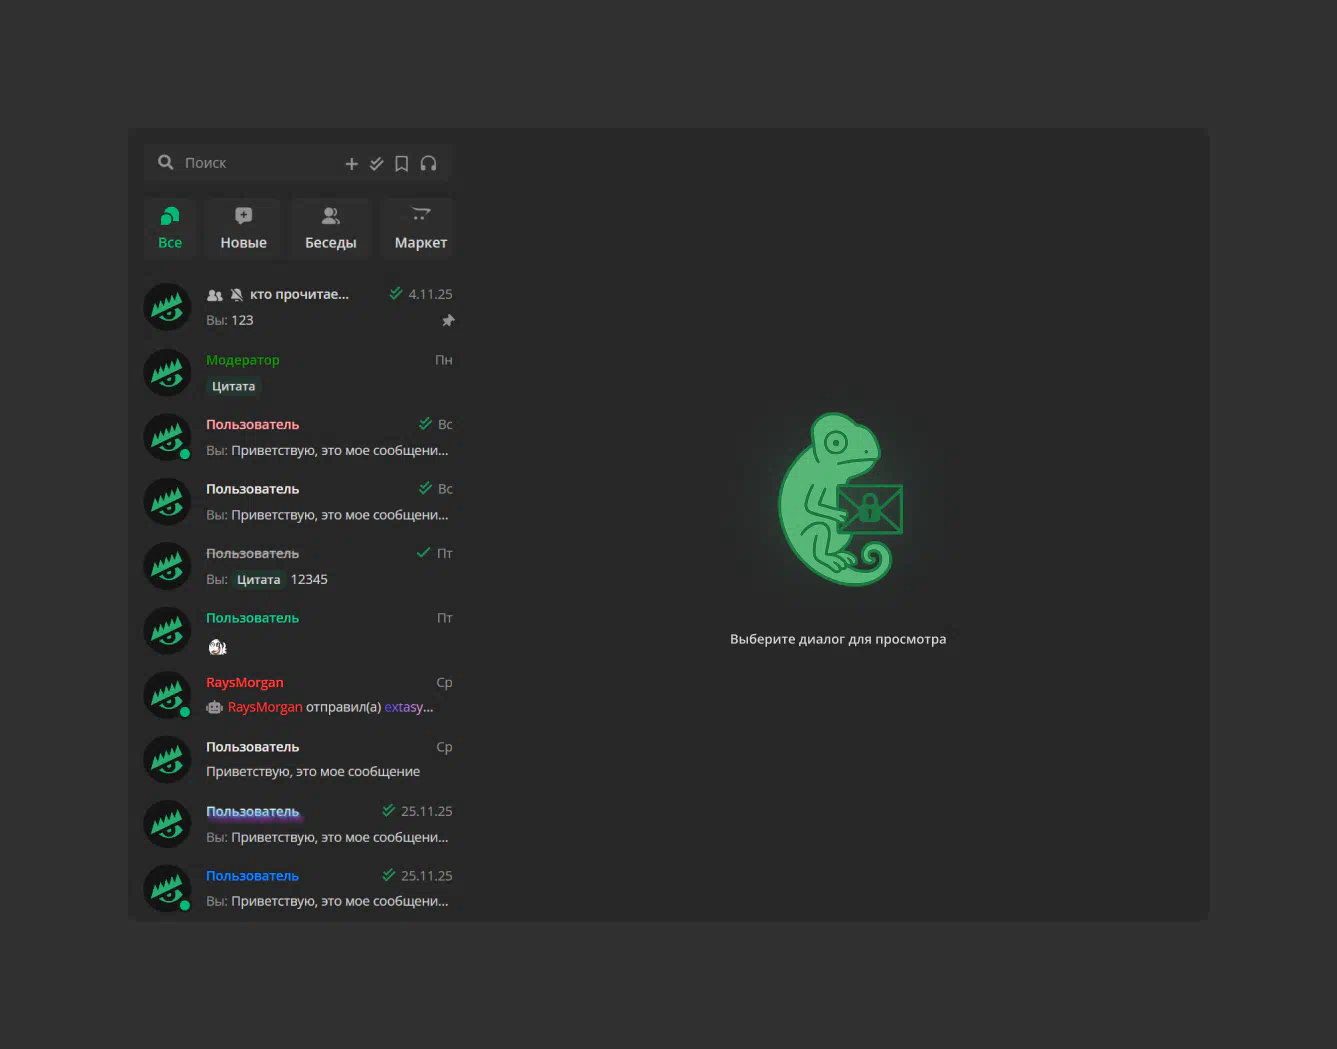The width and height of the screenshot is (1337, 1049).
Task: Click the plus icon to create a conversation
Action: point(351,164)
